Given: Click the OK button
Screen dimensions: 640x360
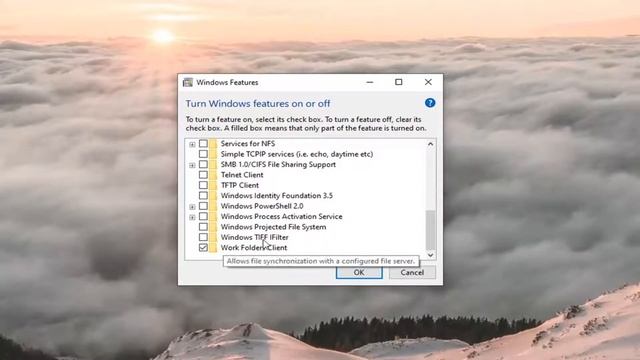Looking at the screenshot, I should [359, 273].
